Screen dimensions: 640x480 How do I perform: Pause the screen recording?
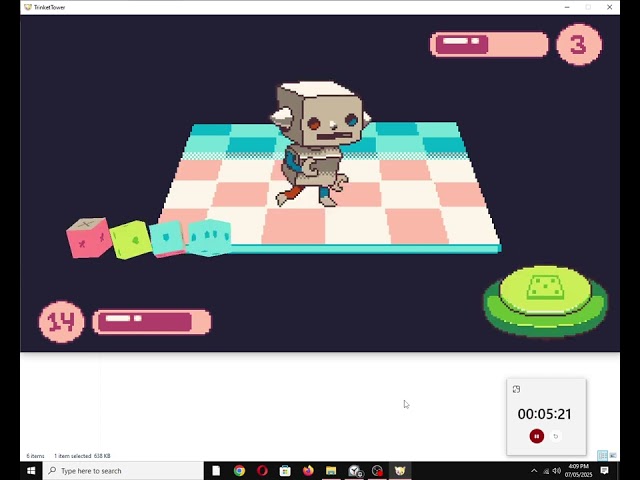pos(536,436)
